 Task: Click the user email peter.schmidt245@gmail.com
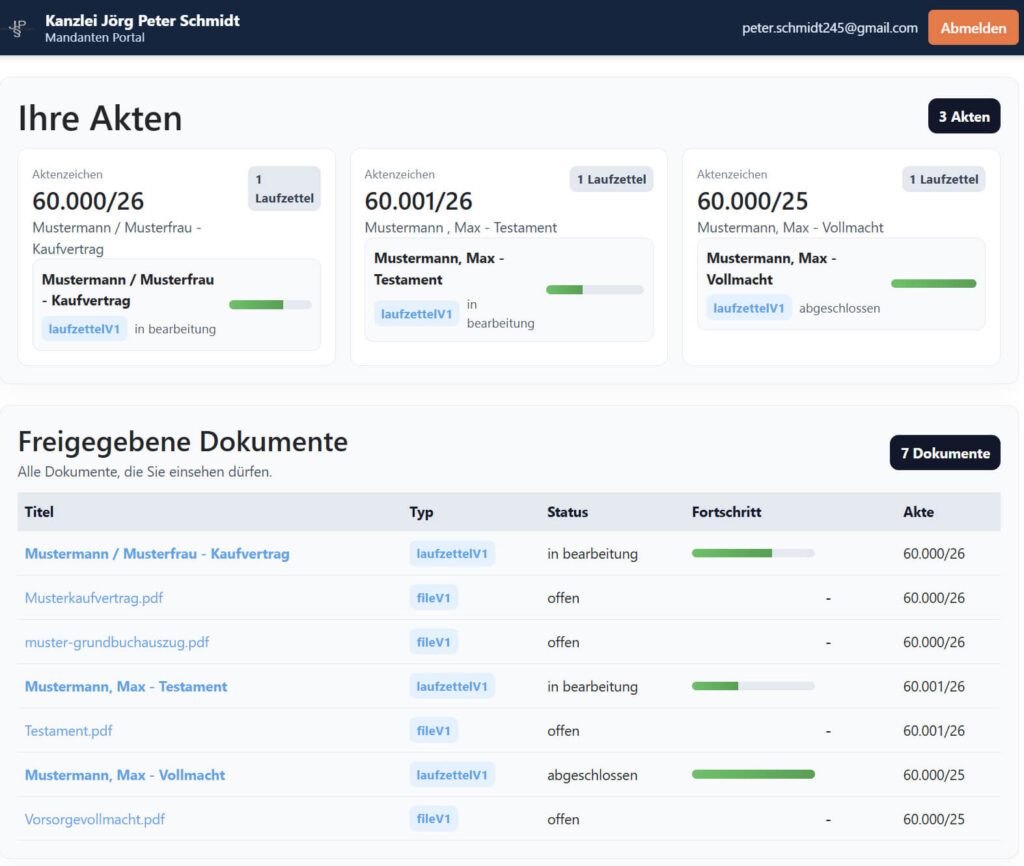[x=829, y=28]
